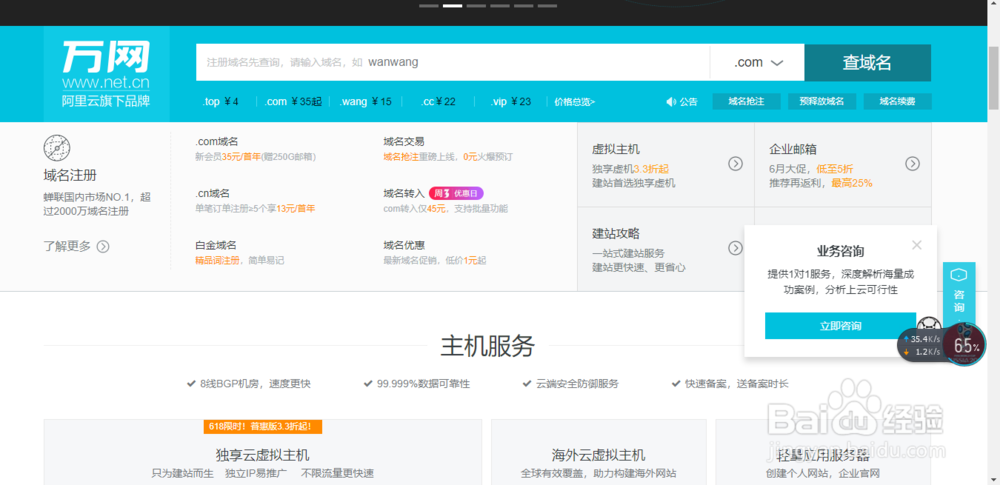Image resolution: width=1000 pixels, height=485 pixels.
Task: Click the speaker icon beside 公告
Action: point(671,102)
